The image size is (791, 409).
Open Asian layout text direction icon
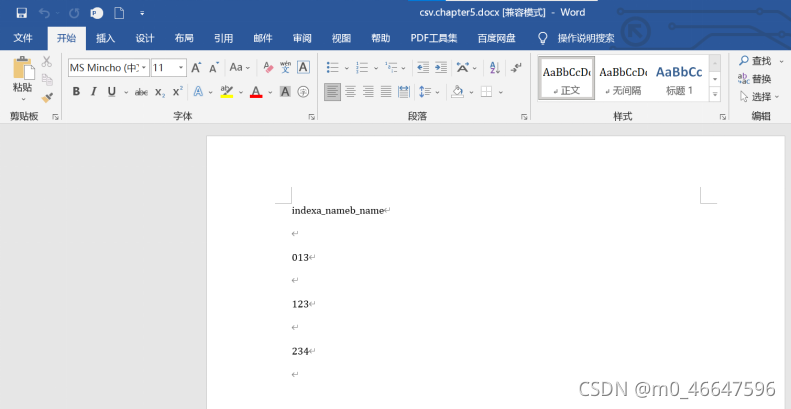462,68
